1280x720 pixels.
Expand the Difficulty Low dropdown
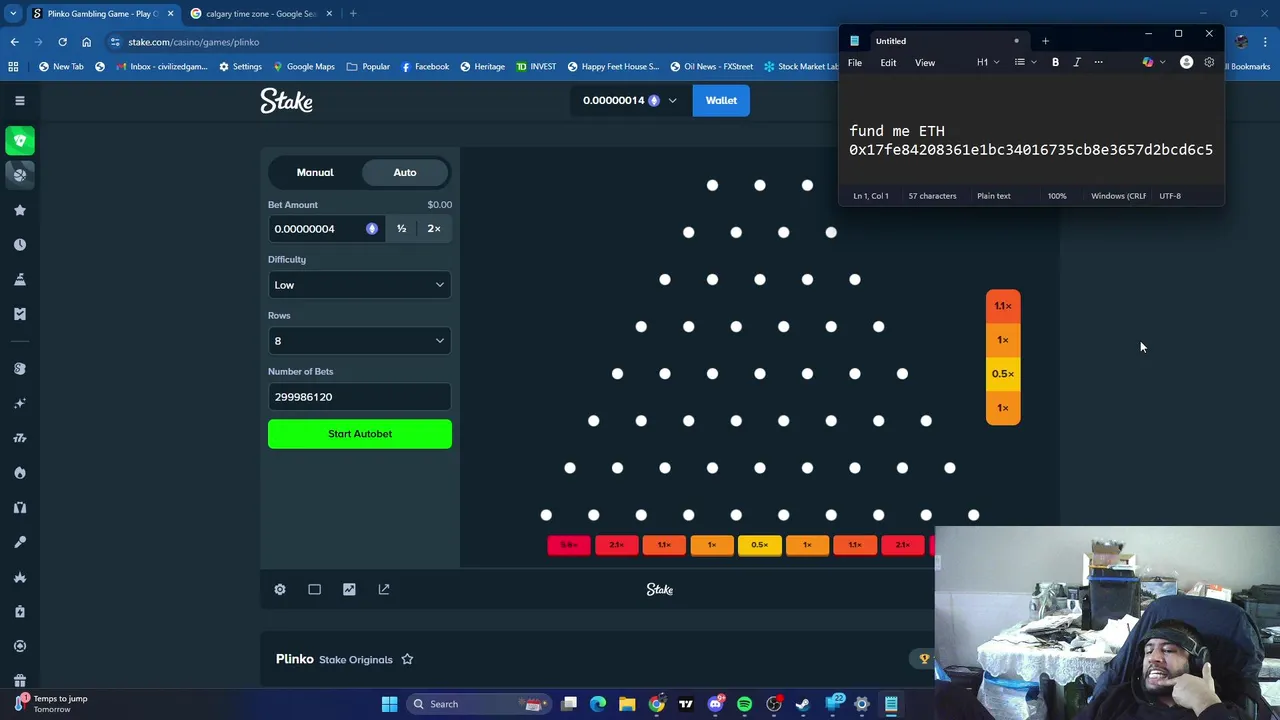tap(359, 285)
